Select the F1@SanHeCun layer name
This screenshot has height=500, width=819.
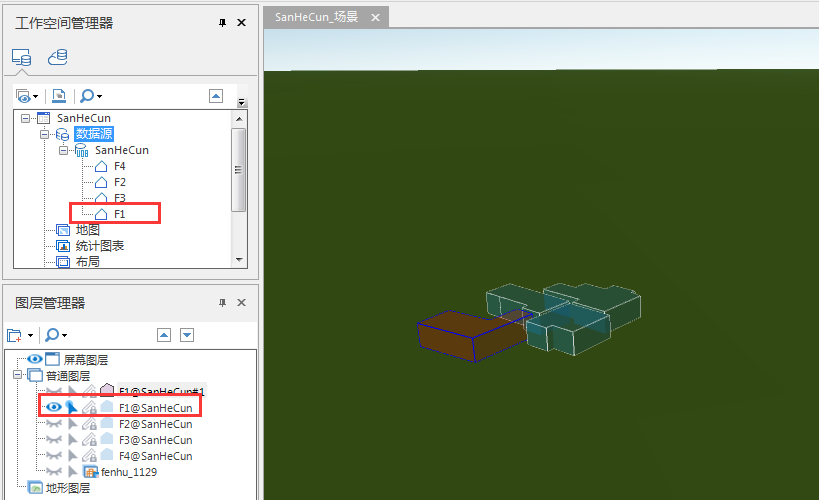coord(156,408)
